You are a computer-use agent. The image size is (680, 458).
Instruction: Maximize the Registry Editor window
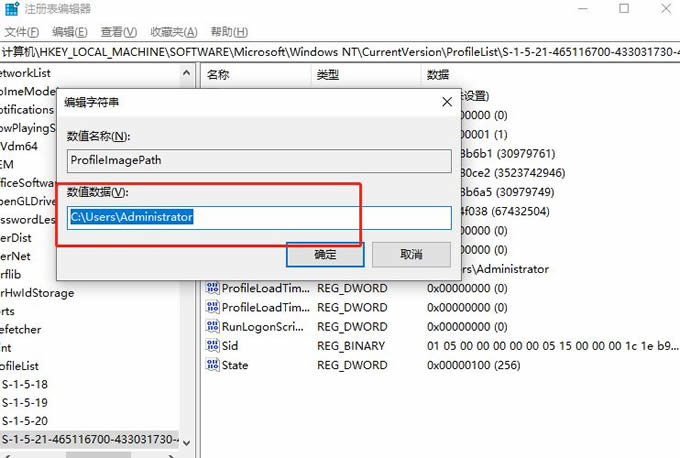point(624,8)
